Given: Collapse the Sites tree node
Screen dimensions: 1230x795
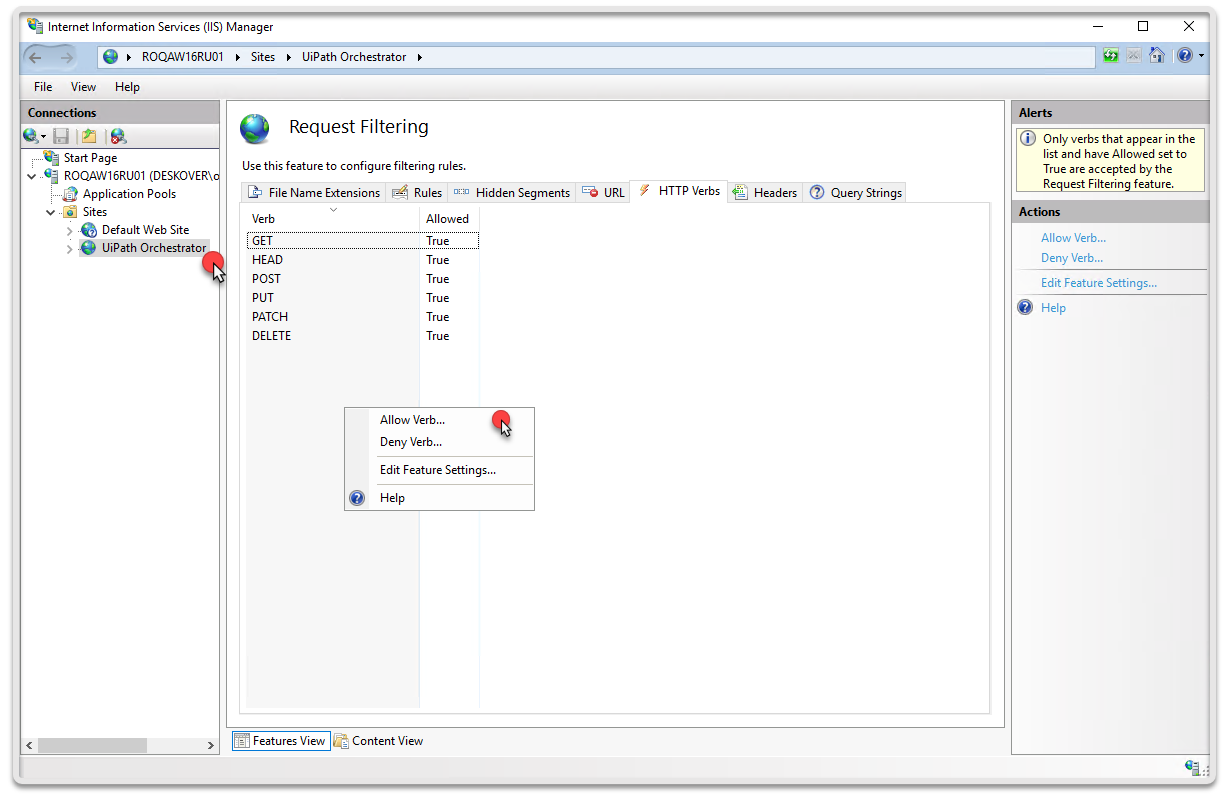Looking at the screenshot, I should point(51,212).
